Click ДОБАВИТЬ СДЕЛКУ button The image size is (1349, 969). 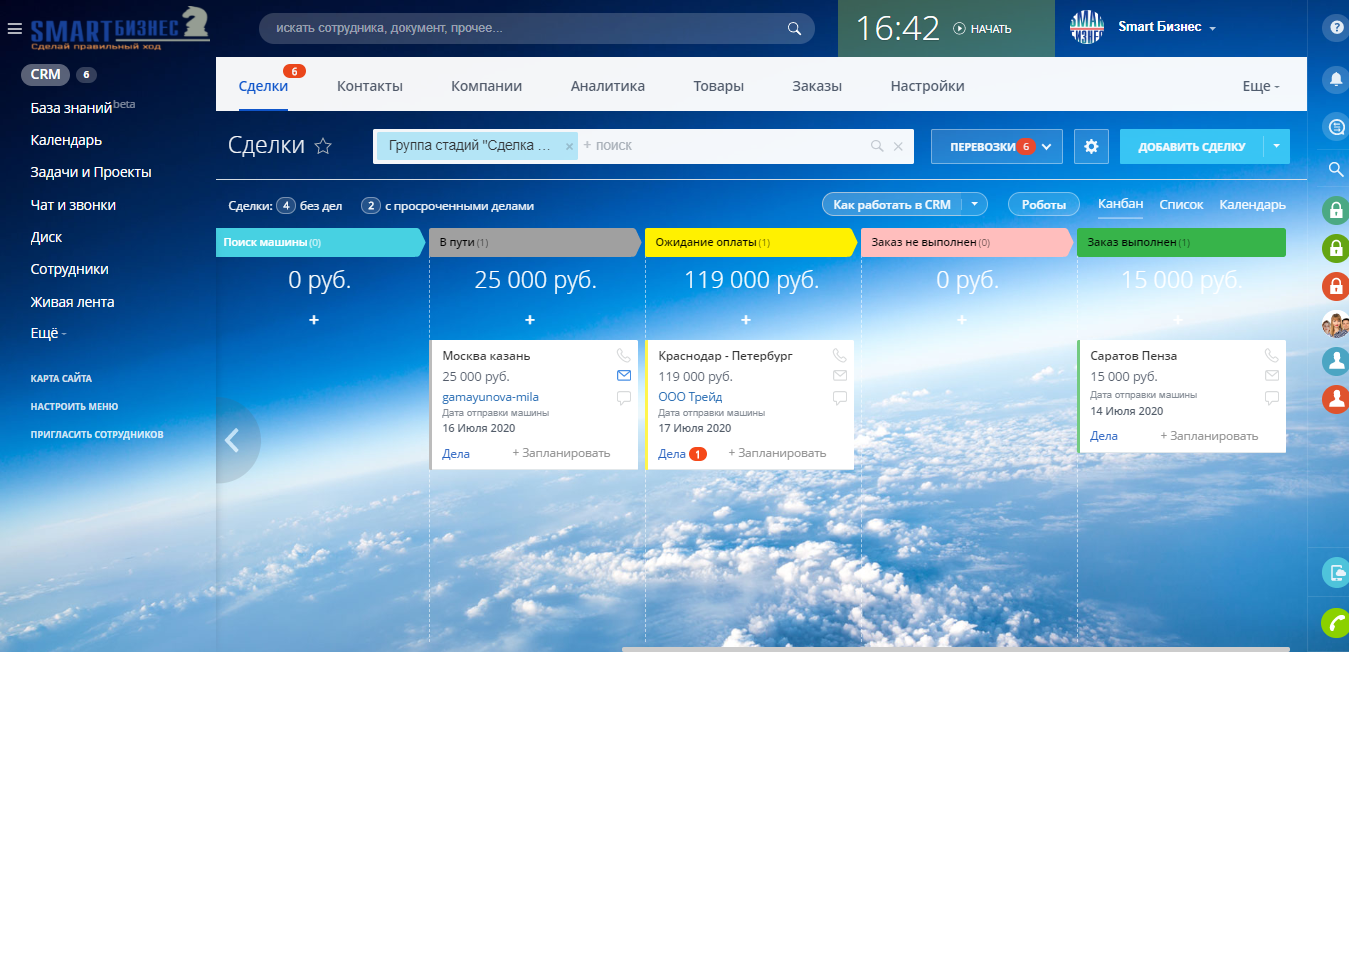[x=1192, y=146]
